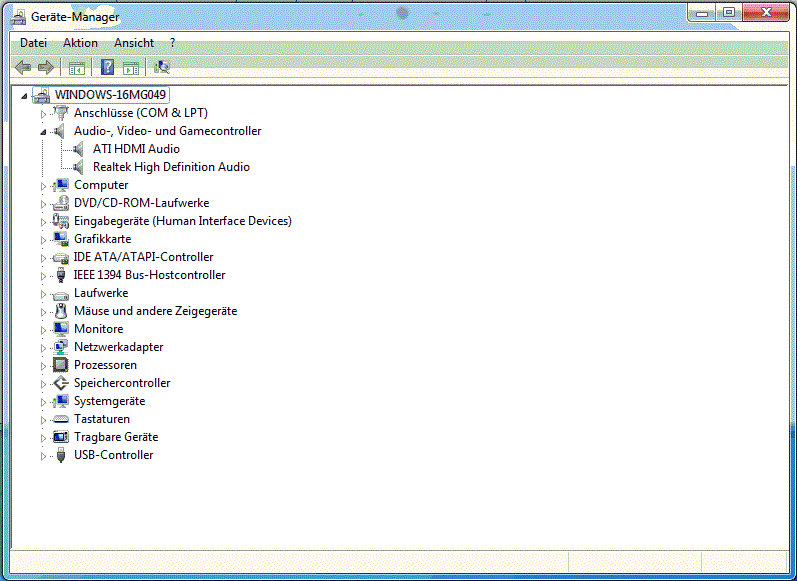Image resolution: width=797 pixels, height=581 pixels.
Task: Minimize the Geräte-Manager window
Action: pyautogui.click(x=702, y=13)
